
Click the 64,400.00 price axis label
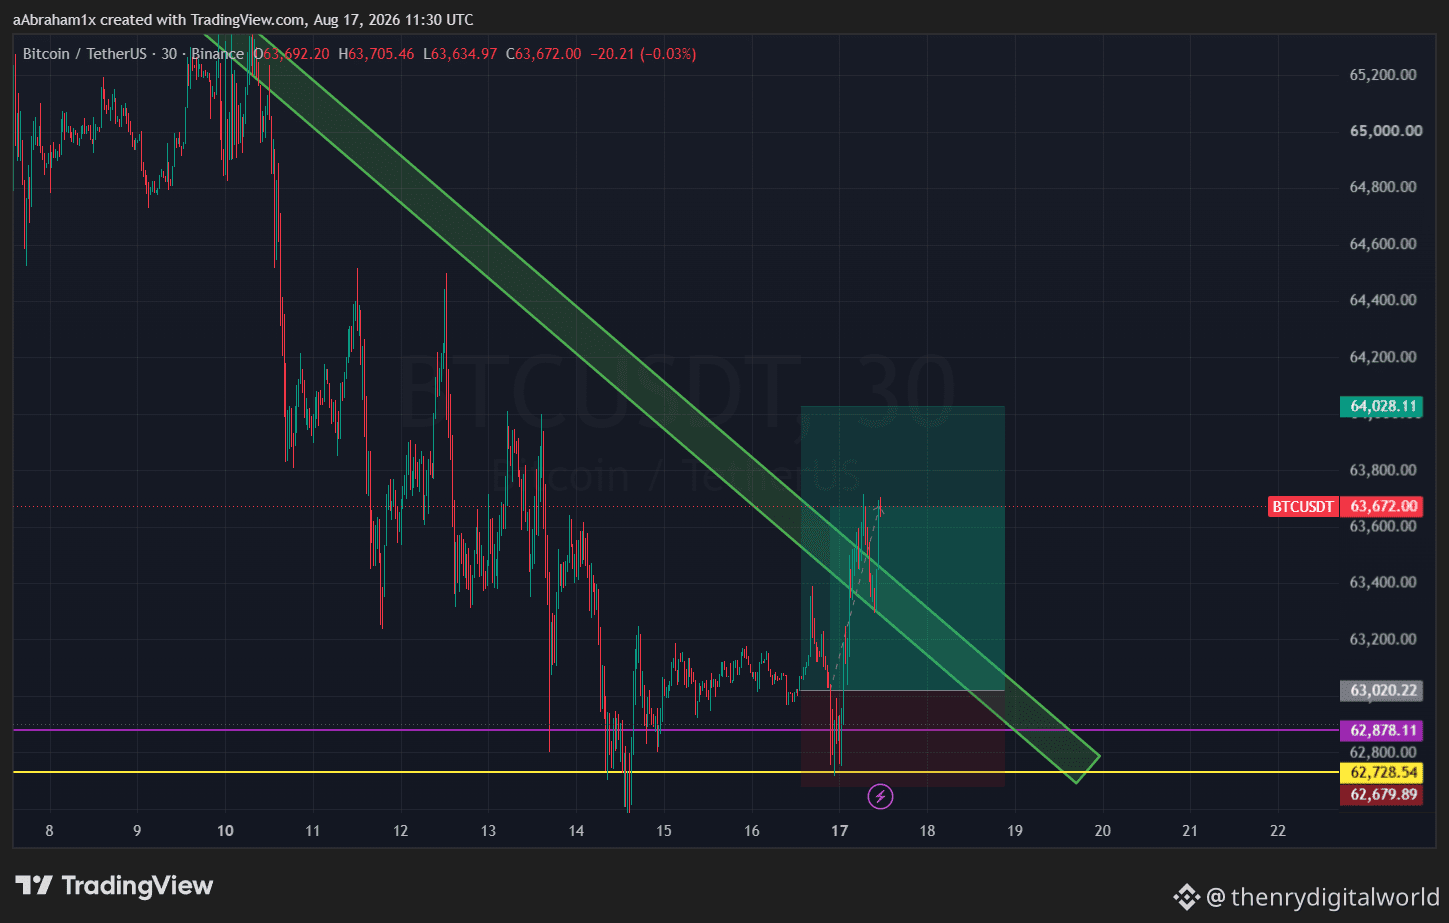pyautogui.click(x=1383, y=300)
